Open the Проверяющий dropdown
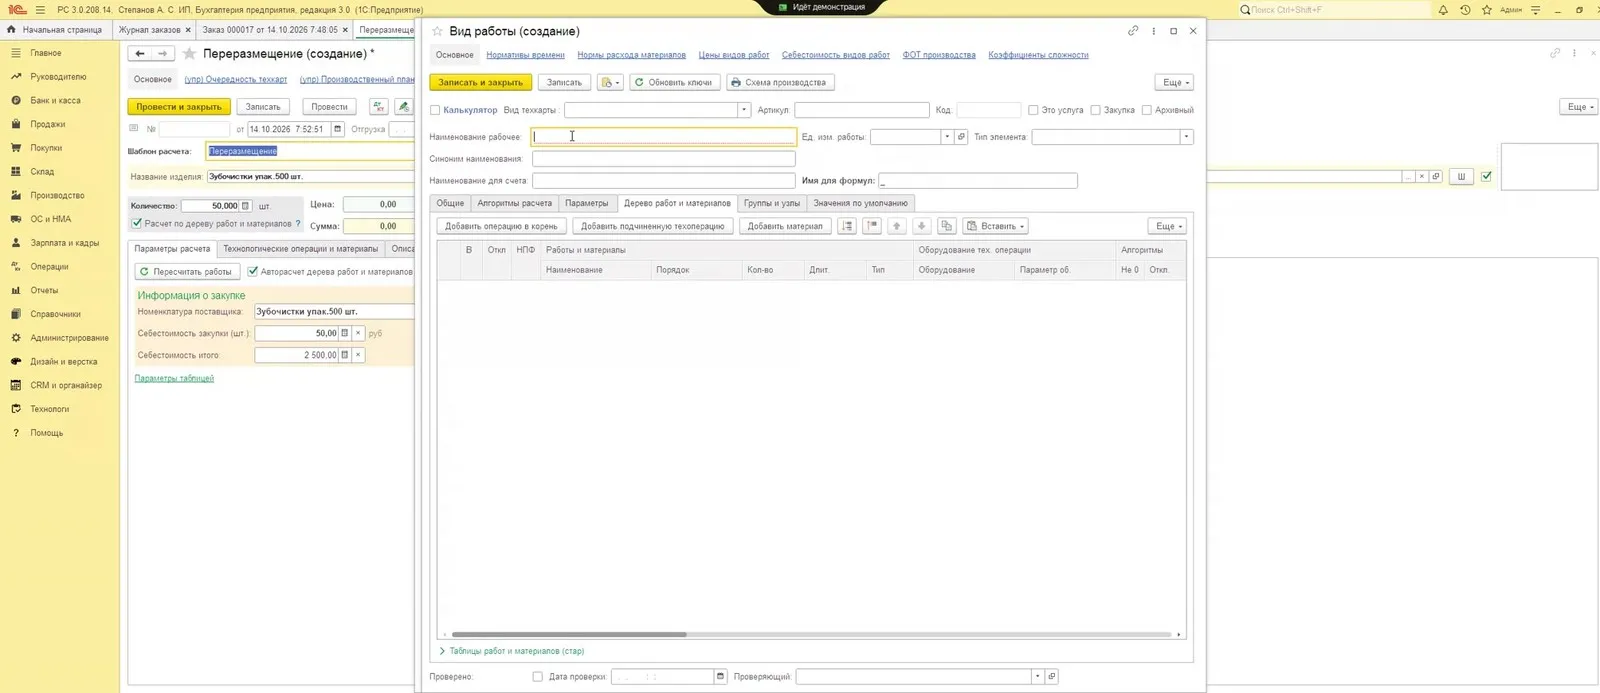 (x=1037, y=677)
